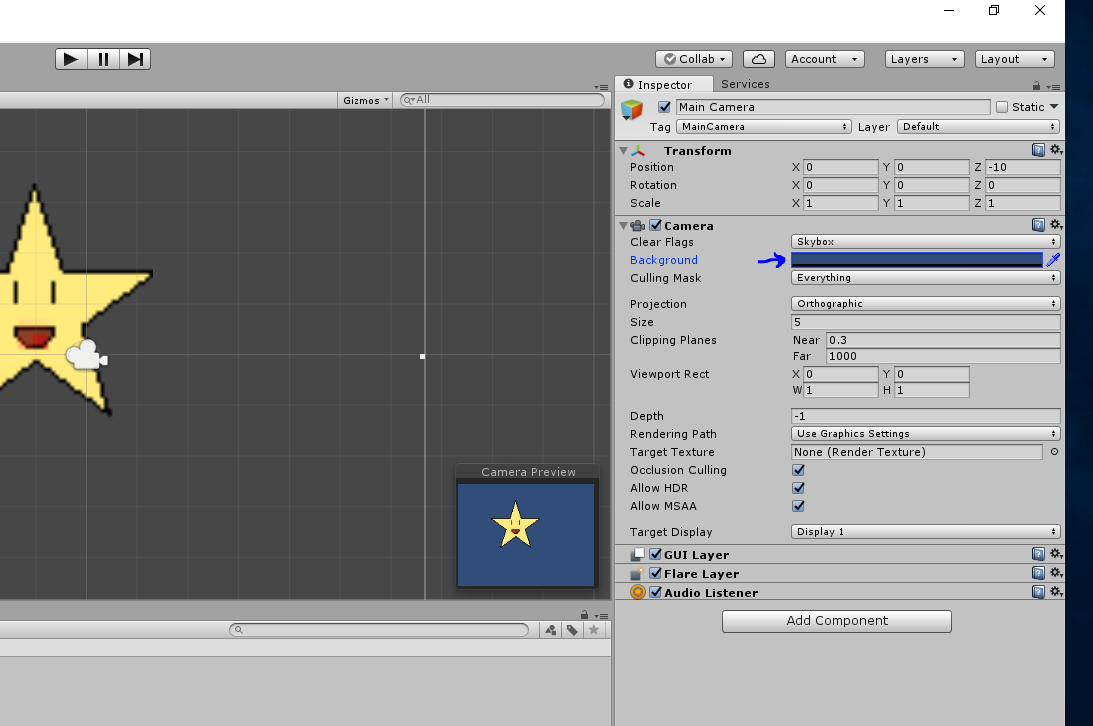Open the Target Display dropdown

[926, 532]
